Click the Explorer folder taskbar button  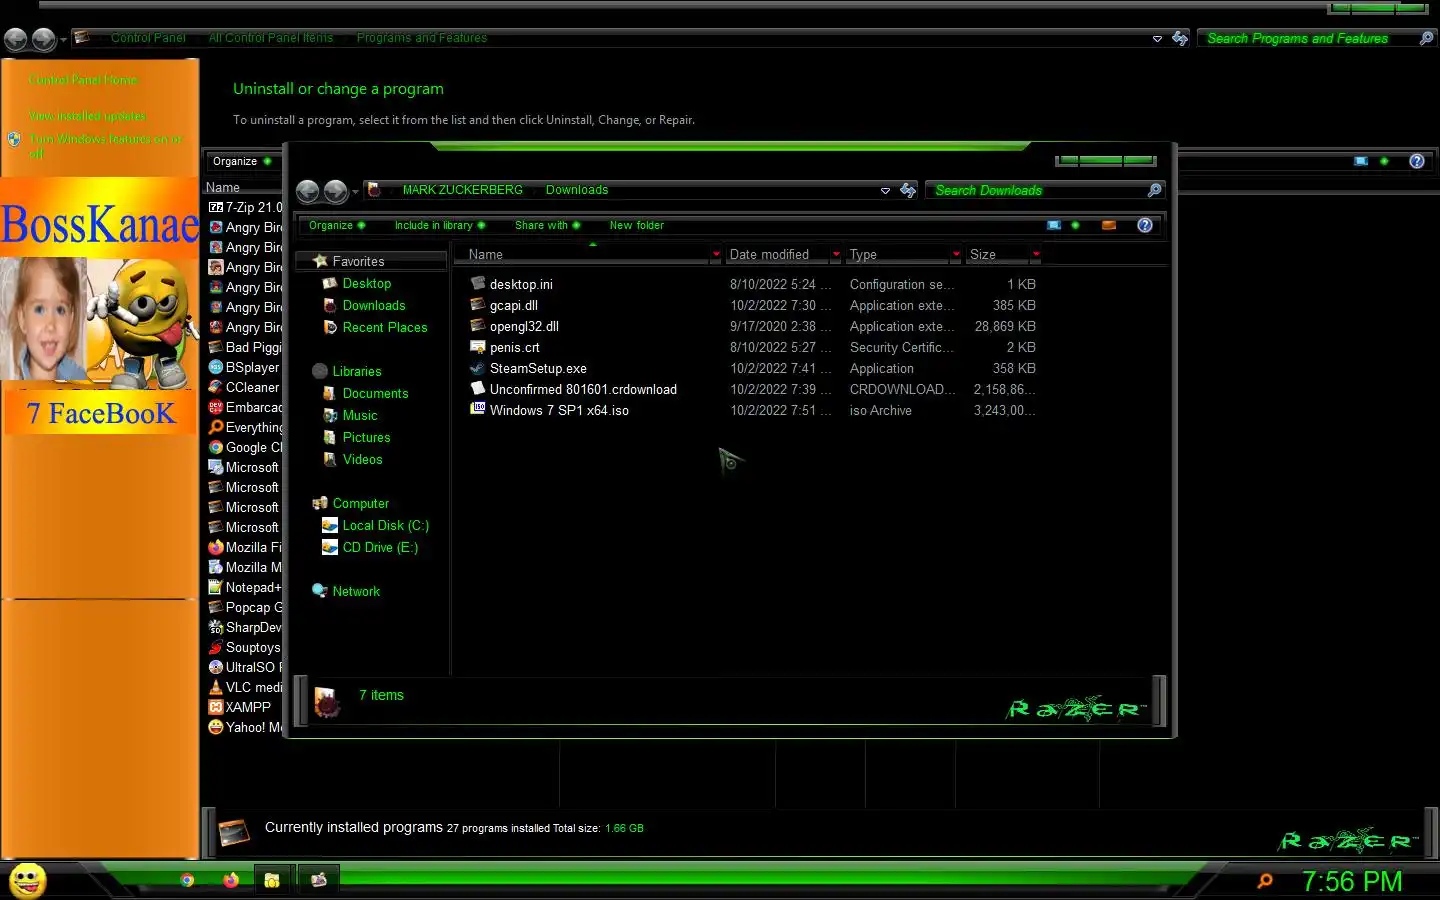(x=272, y=880)
